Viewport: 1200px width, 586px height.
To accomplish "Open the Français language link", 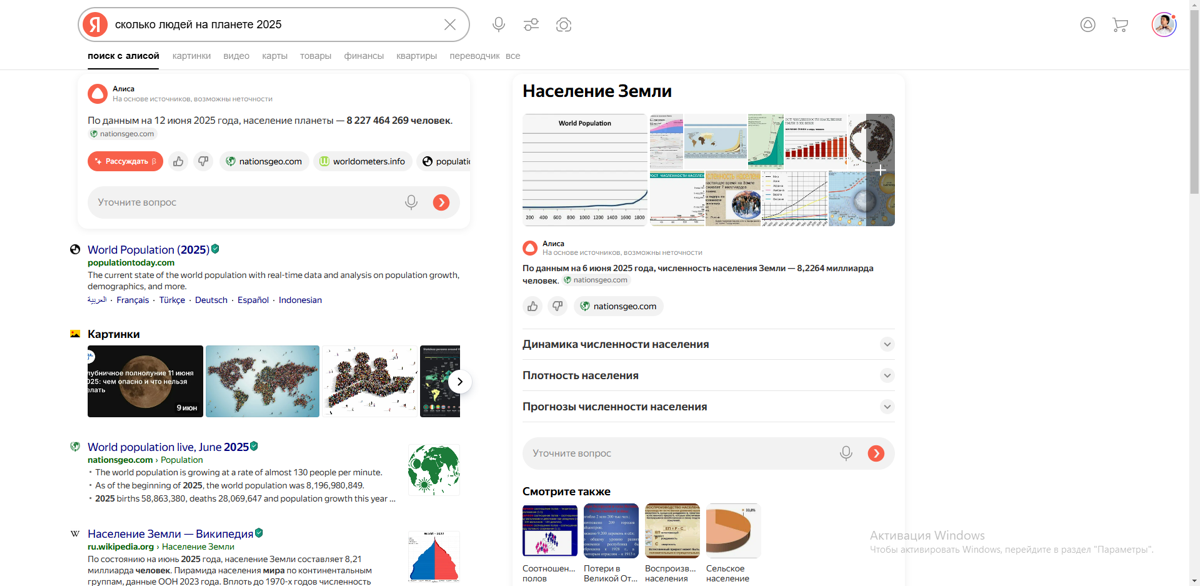I will tap(132, 300).
